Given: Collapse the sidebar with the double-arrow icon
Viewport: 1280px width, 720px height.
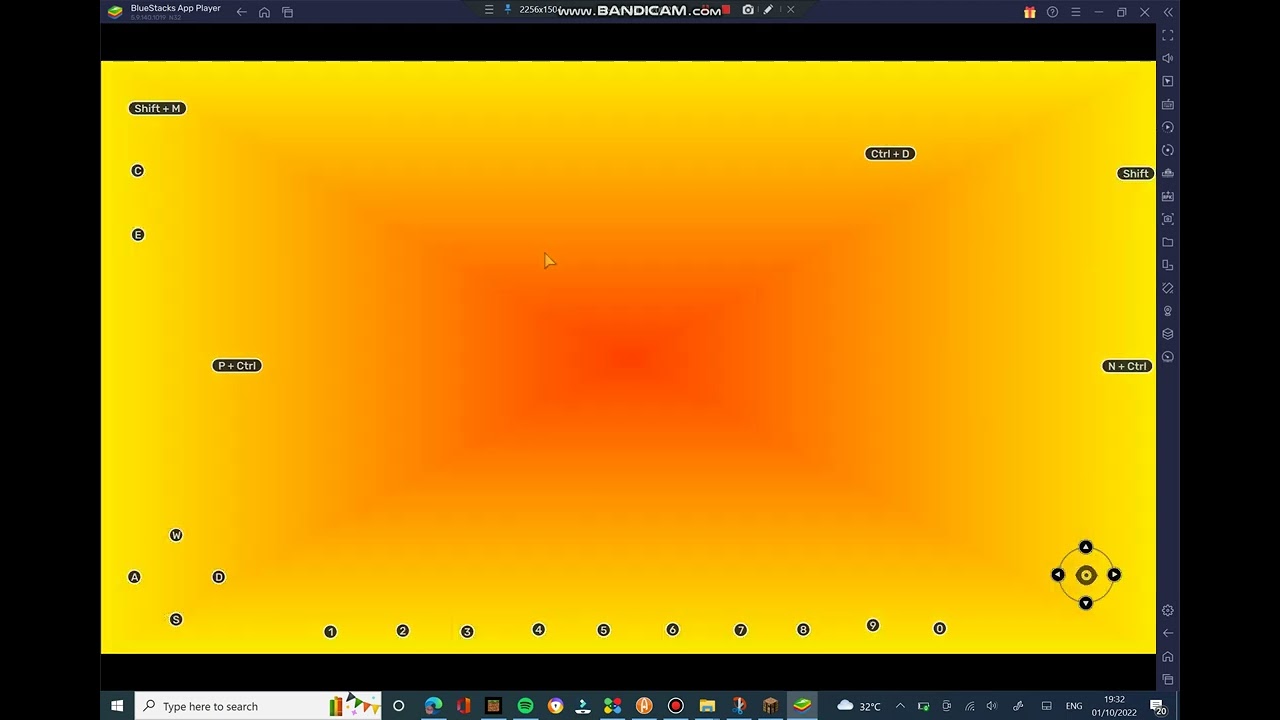Looking at the screenshot, I should 1167,12.
